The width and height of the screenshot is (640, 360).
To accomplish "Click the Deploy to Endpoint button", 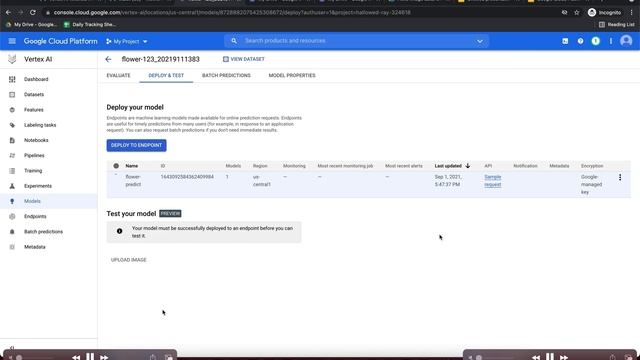I will tap(136, 145).
